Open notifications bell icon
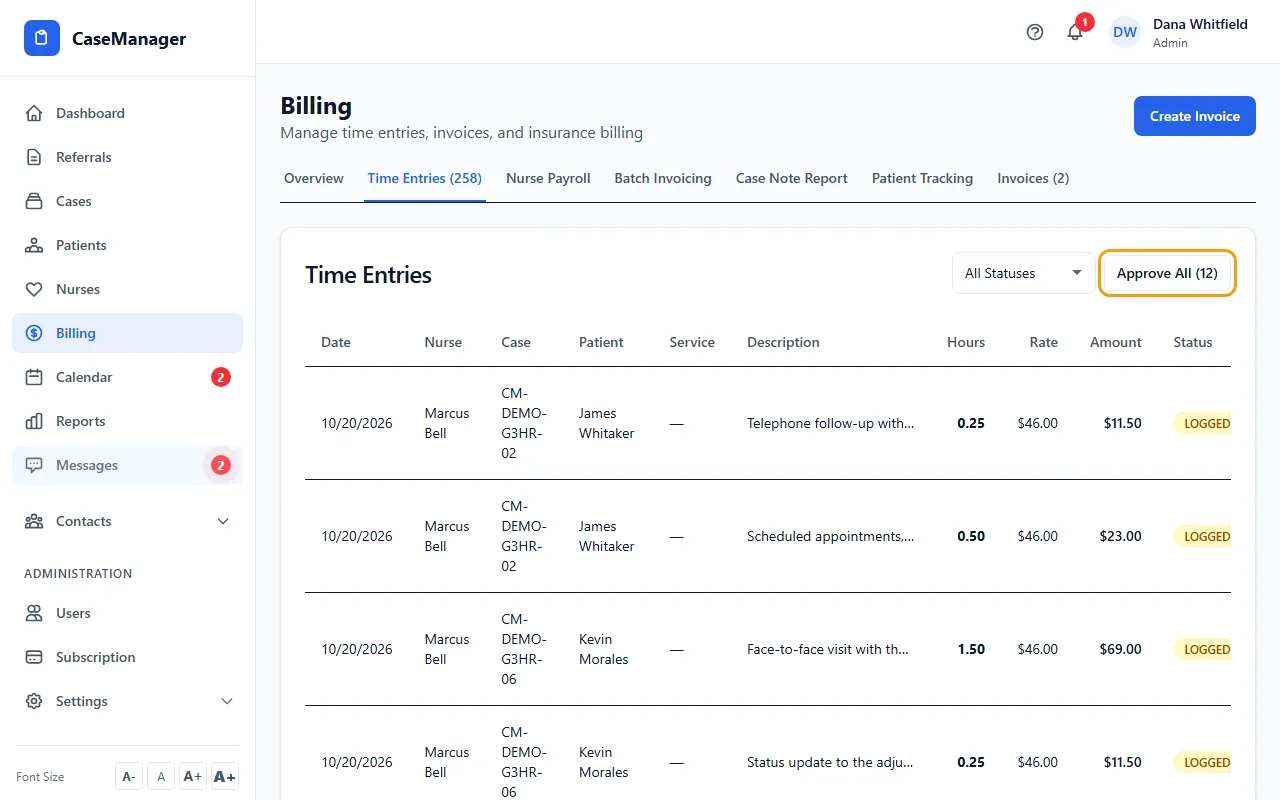 (1075, 32)
